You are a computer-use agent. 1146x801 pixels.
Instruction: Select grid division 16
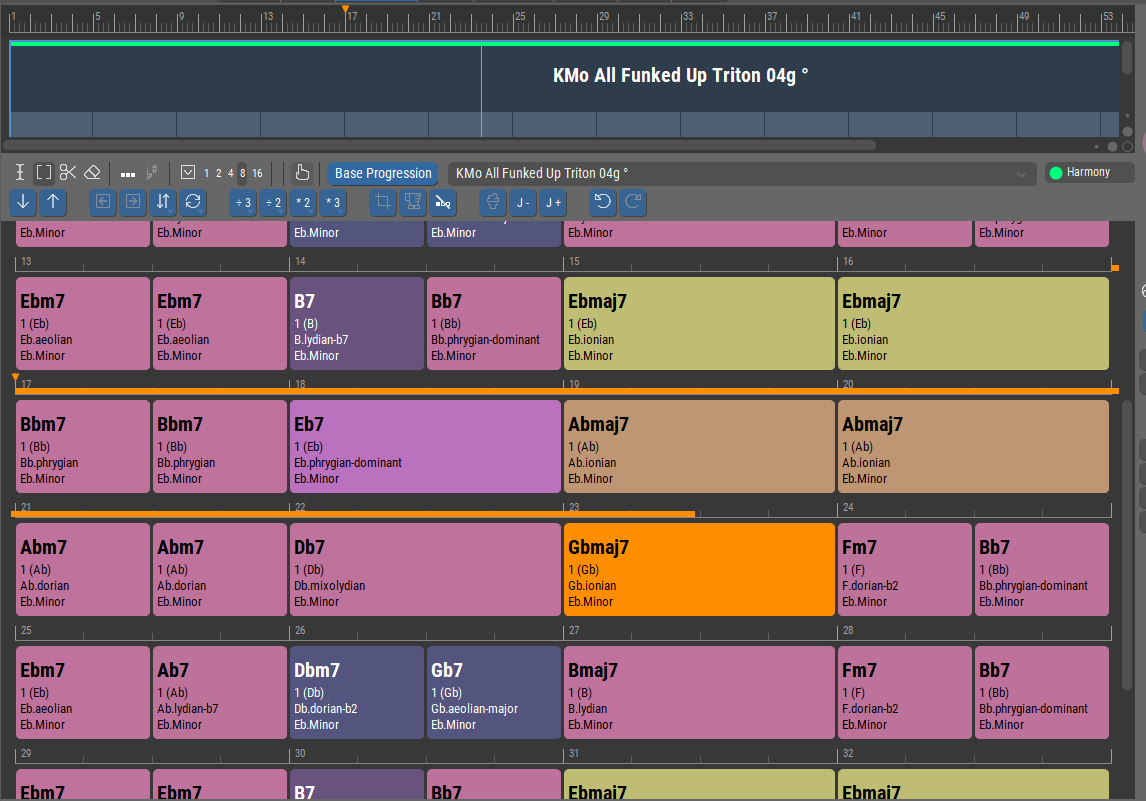click(257, 173)
